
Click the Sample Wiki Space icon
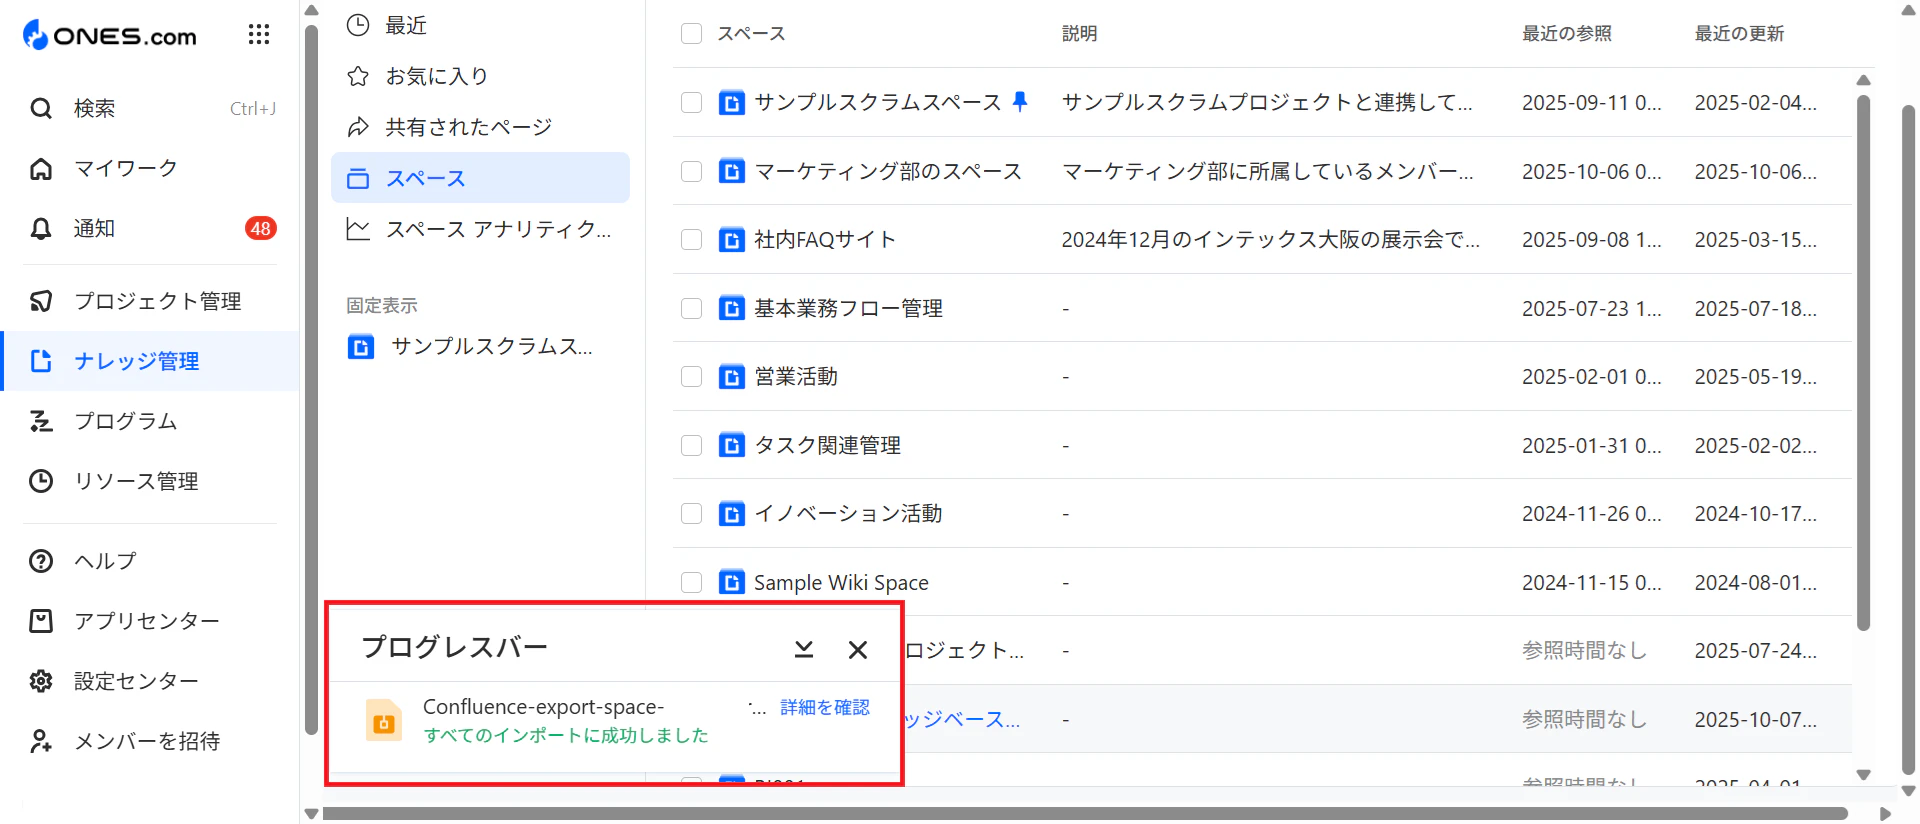point(732,582)
